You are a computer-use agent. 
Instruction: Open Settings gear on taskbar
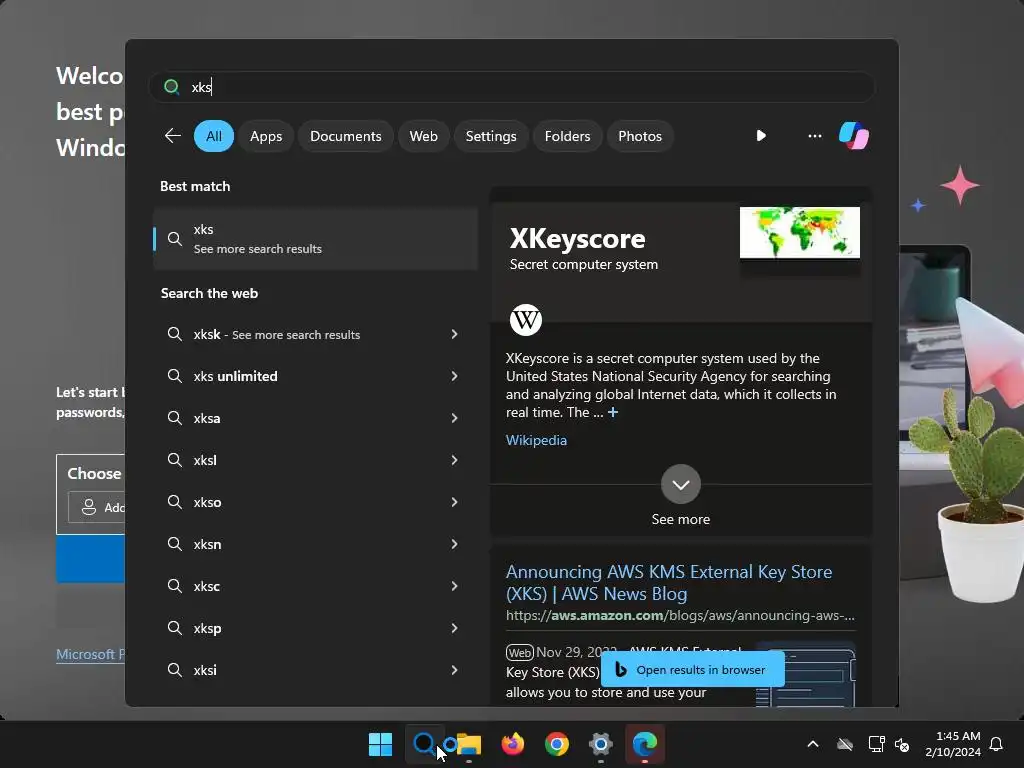click(600, 744)
